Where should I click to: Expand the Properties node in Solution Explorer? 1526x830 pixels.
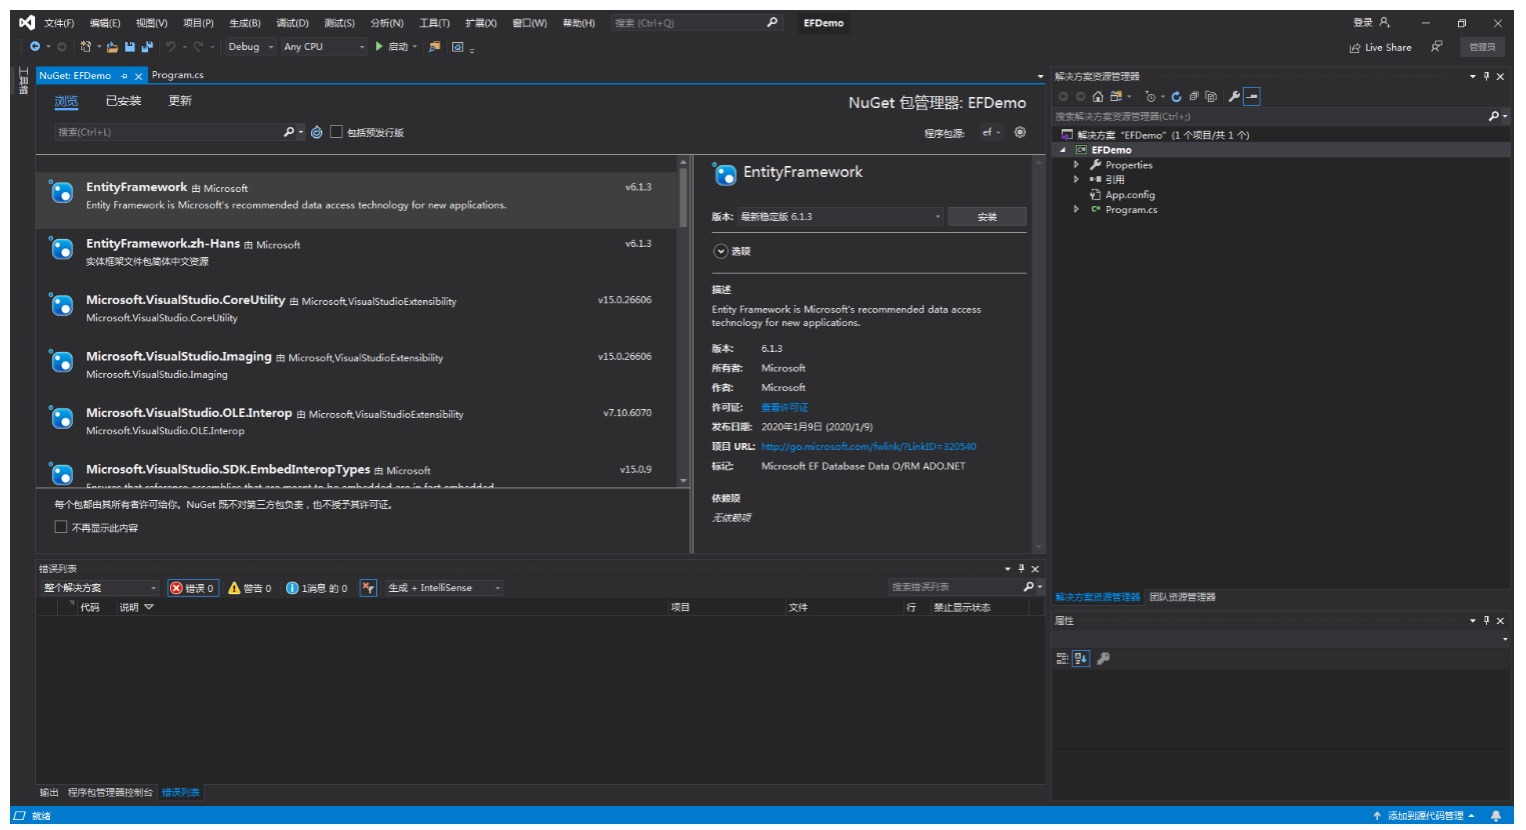[1077, 165]
